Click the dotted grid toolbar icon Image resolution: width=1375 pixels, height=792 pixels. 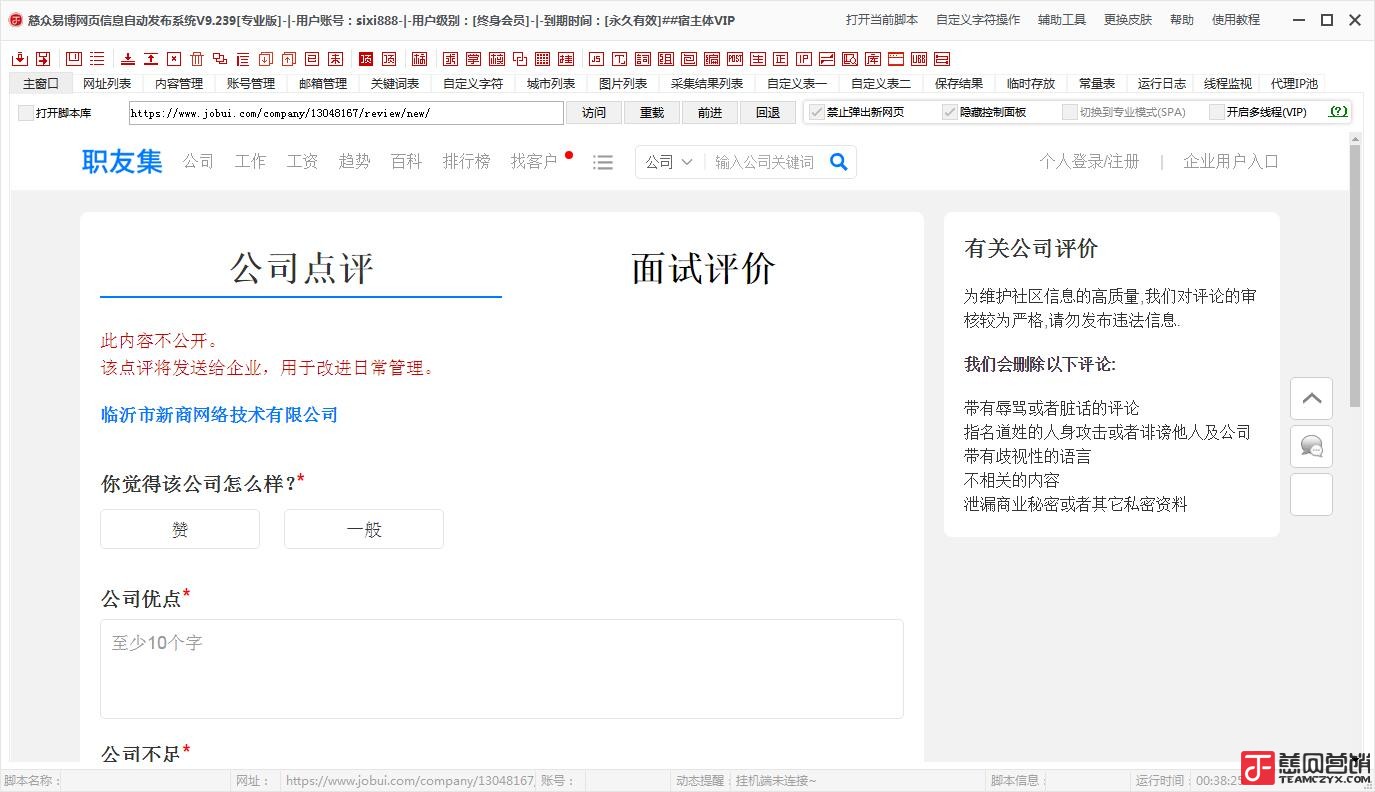coord(542,59)
